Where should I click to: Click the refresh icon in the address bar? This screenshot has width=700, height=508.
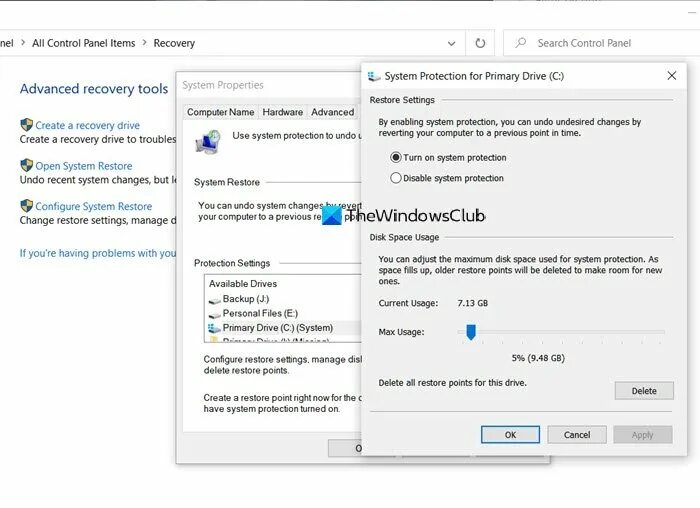click(480, 43)
